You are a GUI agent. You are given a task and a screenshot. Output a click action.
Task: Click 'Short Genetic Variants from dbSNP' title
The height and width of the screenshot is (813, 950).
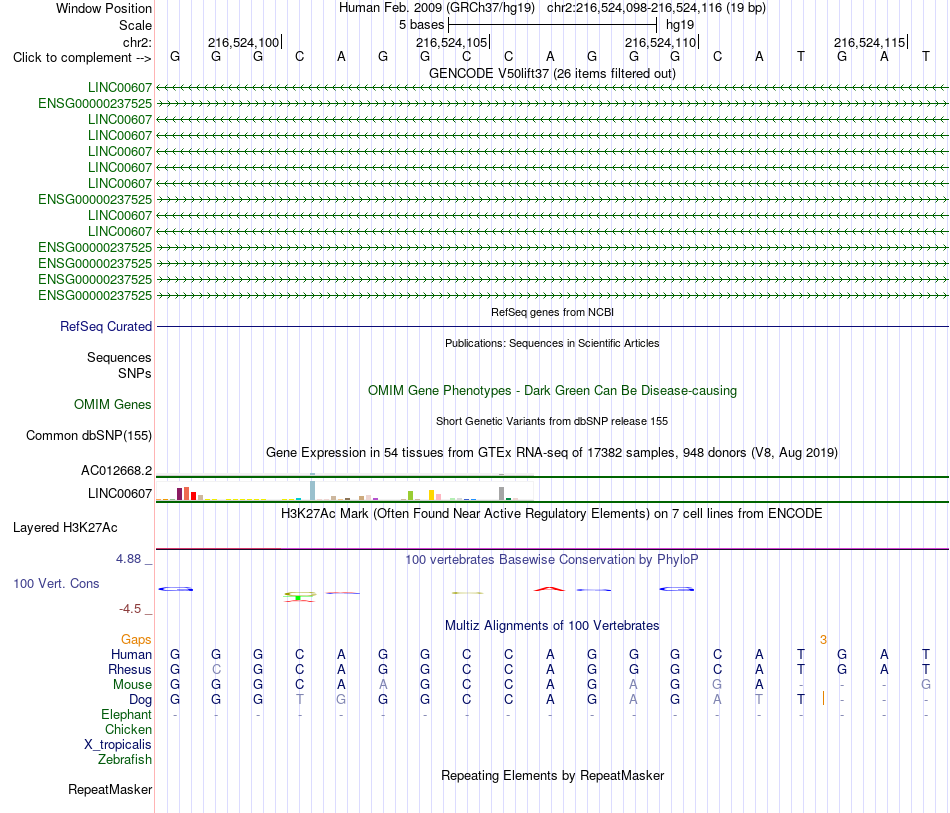[552, 421]
